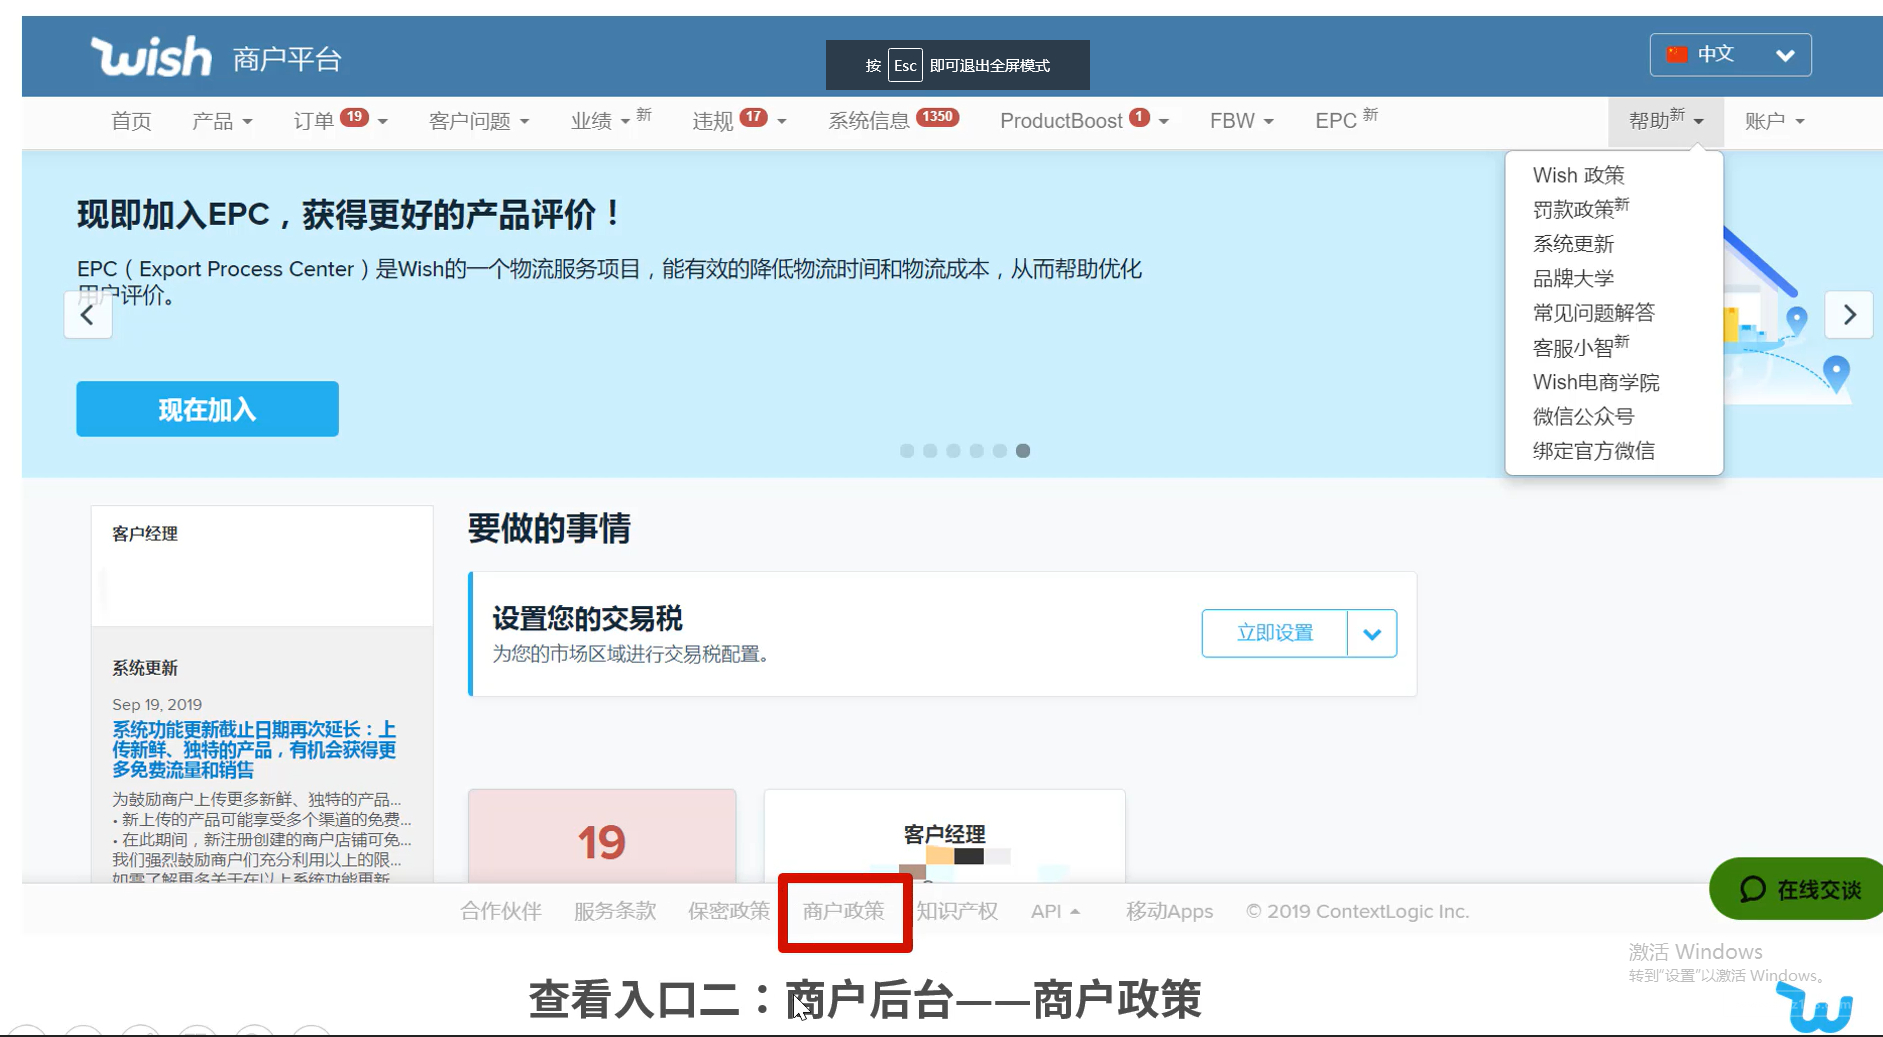1883x1037 pixels.
Task: Click the 立即设置 button
Action: (x=1275, y=633)
